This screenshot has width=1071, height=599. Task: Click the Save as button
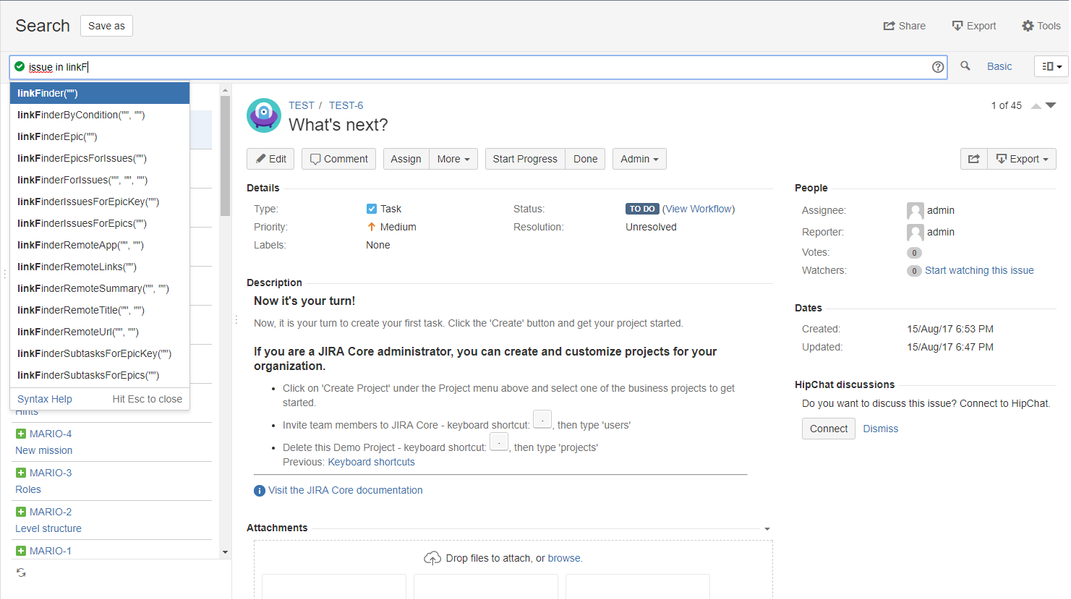coord(107,26)
